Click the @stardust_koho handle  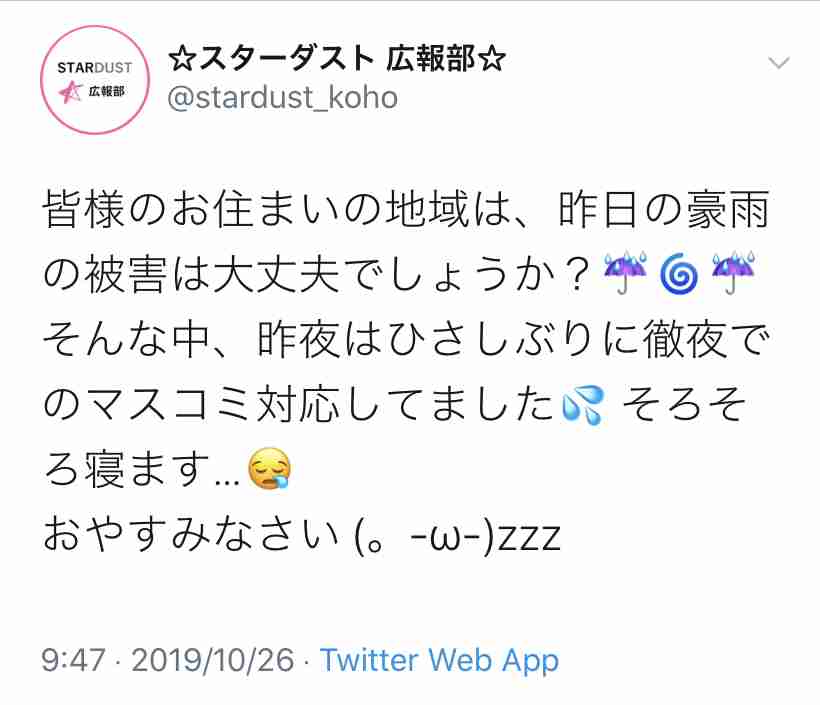(283, 98)
